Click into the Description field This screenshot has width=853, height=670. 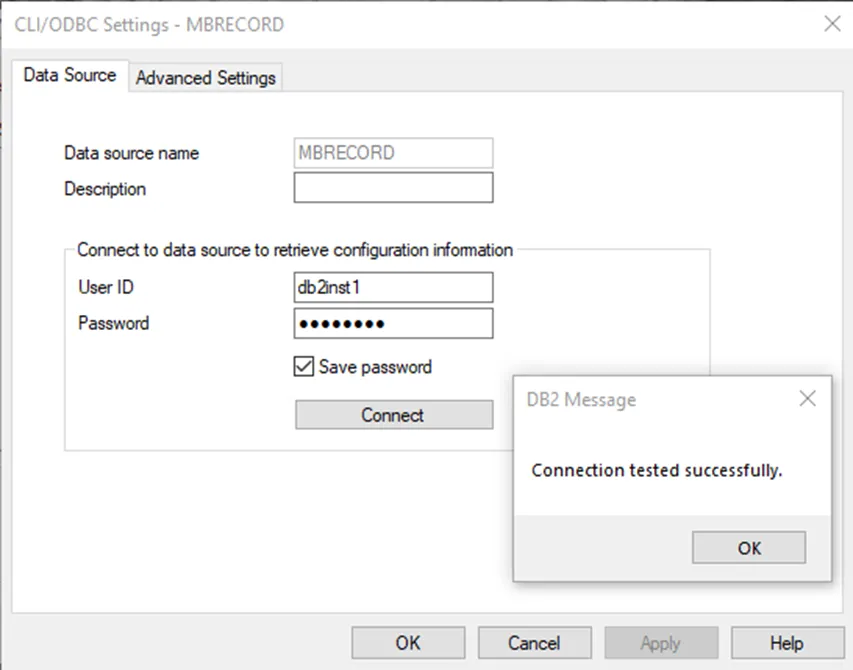(x=393, y=188)
